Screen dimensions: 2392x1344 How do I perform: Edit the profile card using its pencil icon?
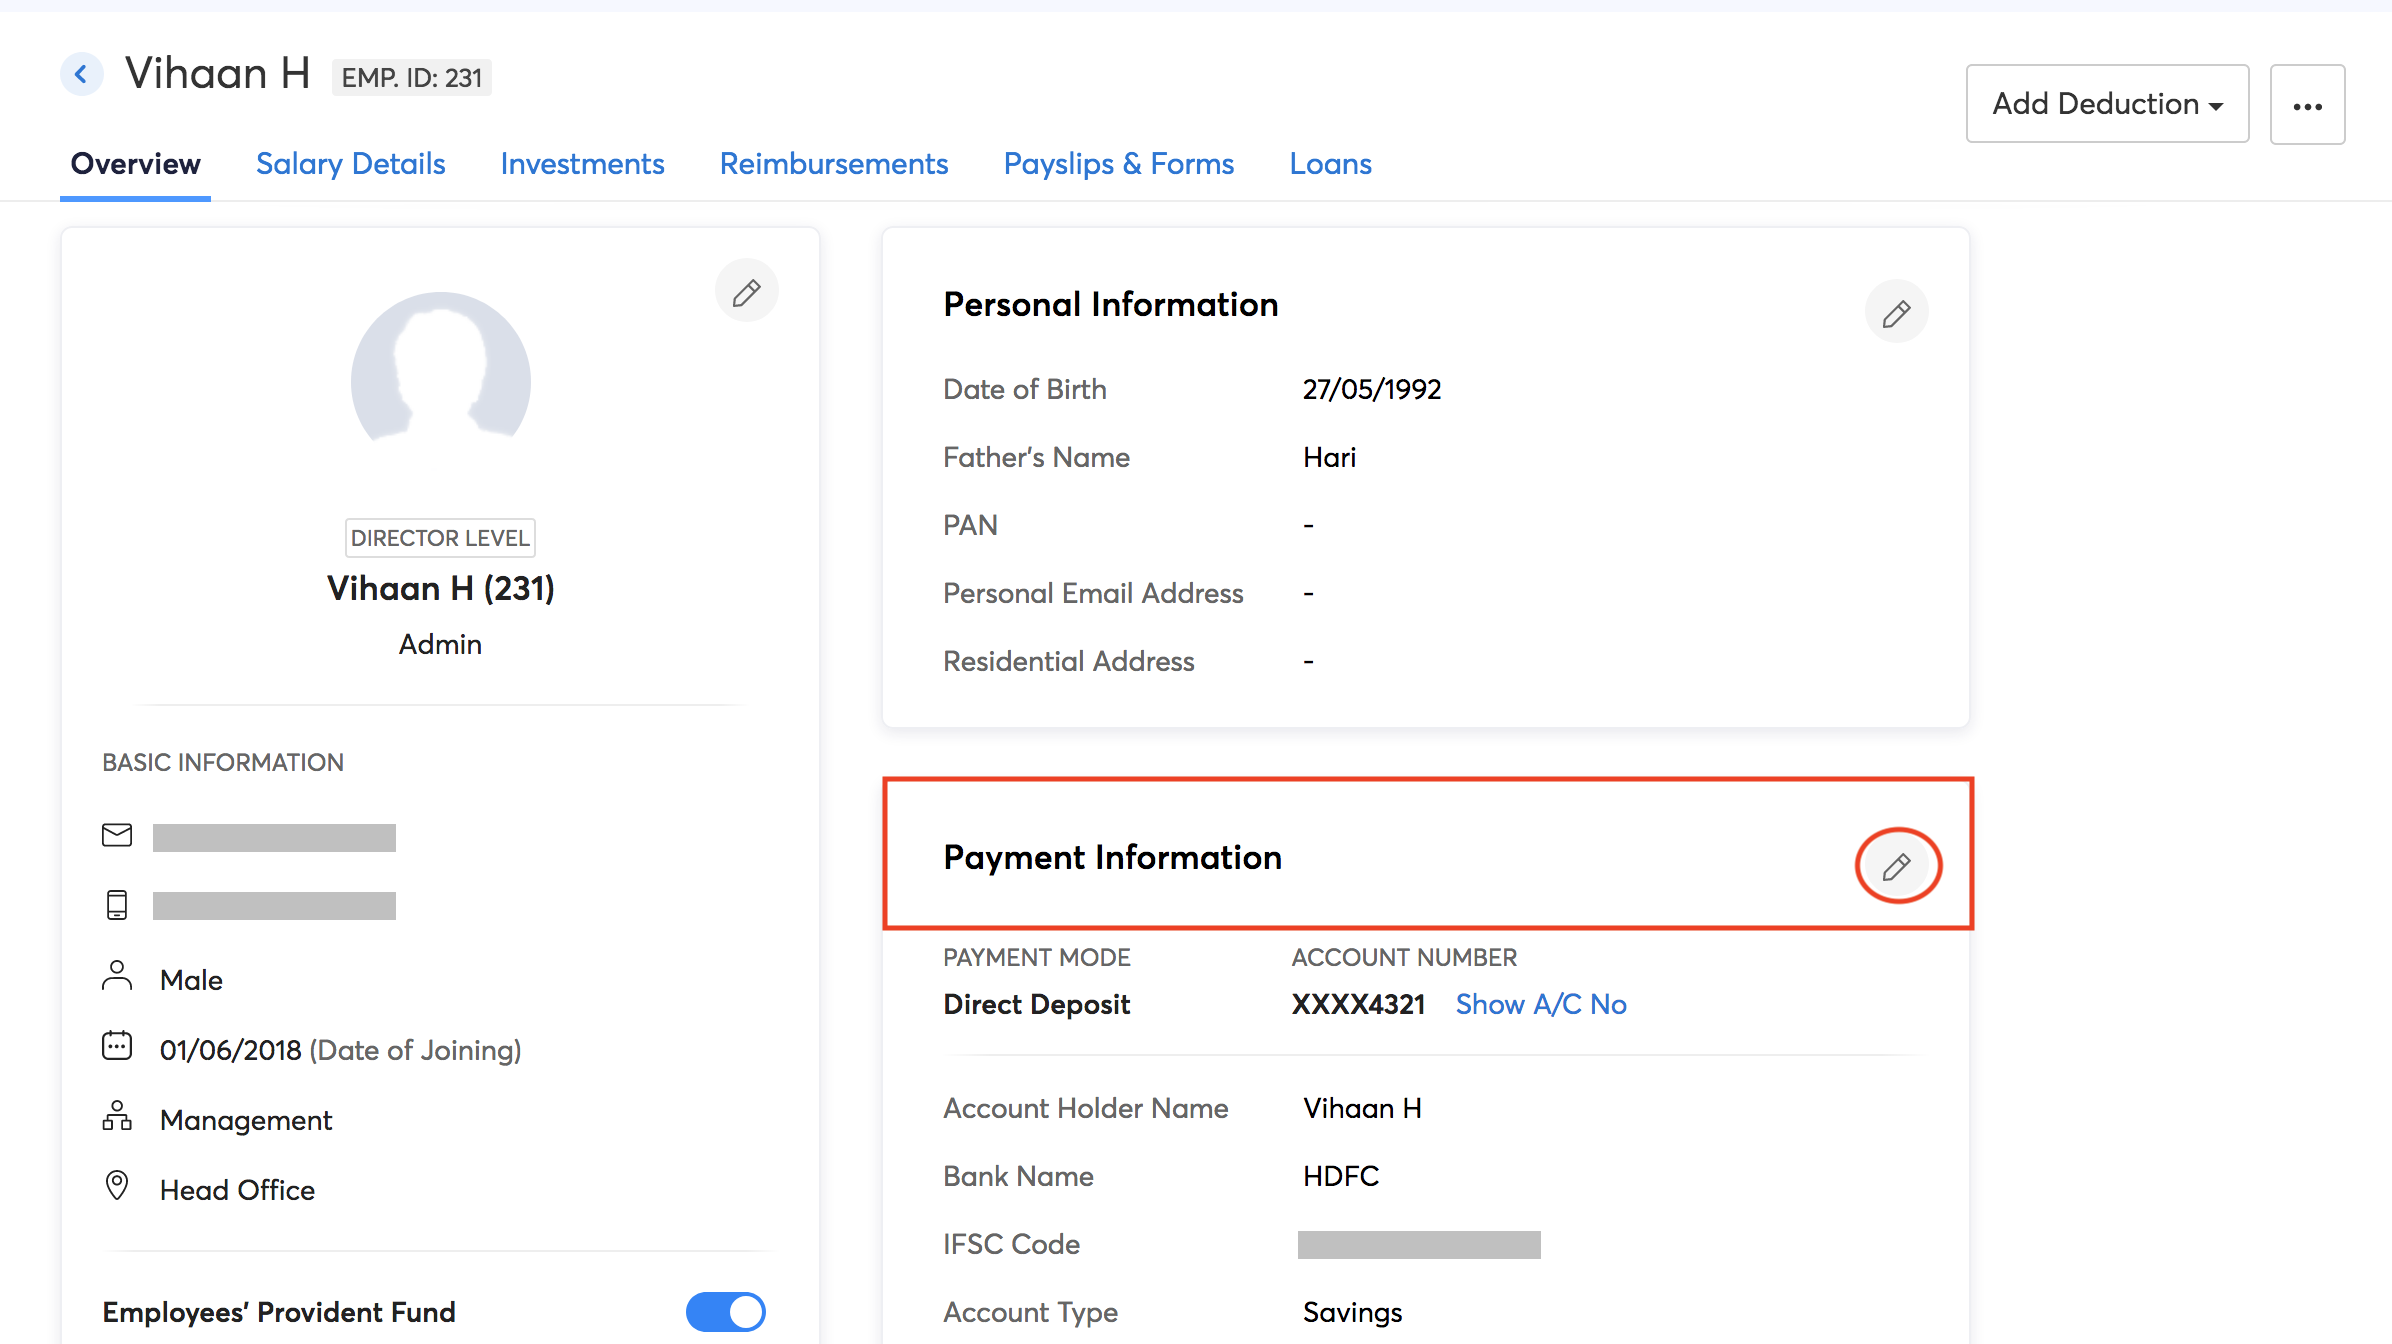746,291
